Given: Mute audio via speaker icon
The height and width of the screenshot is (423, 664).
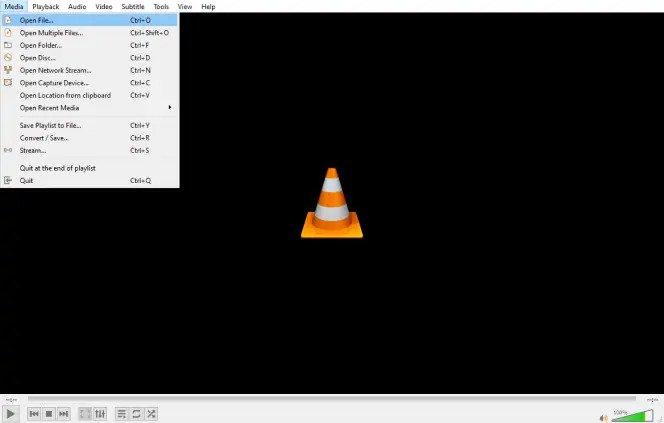Looking at the screenshot, I should 603,418.
